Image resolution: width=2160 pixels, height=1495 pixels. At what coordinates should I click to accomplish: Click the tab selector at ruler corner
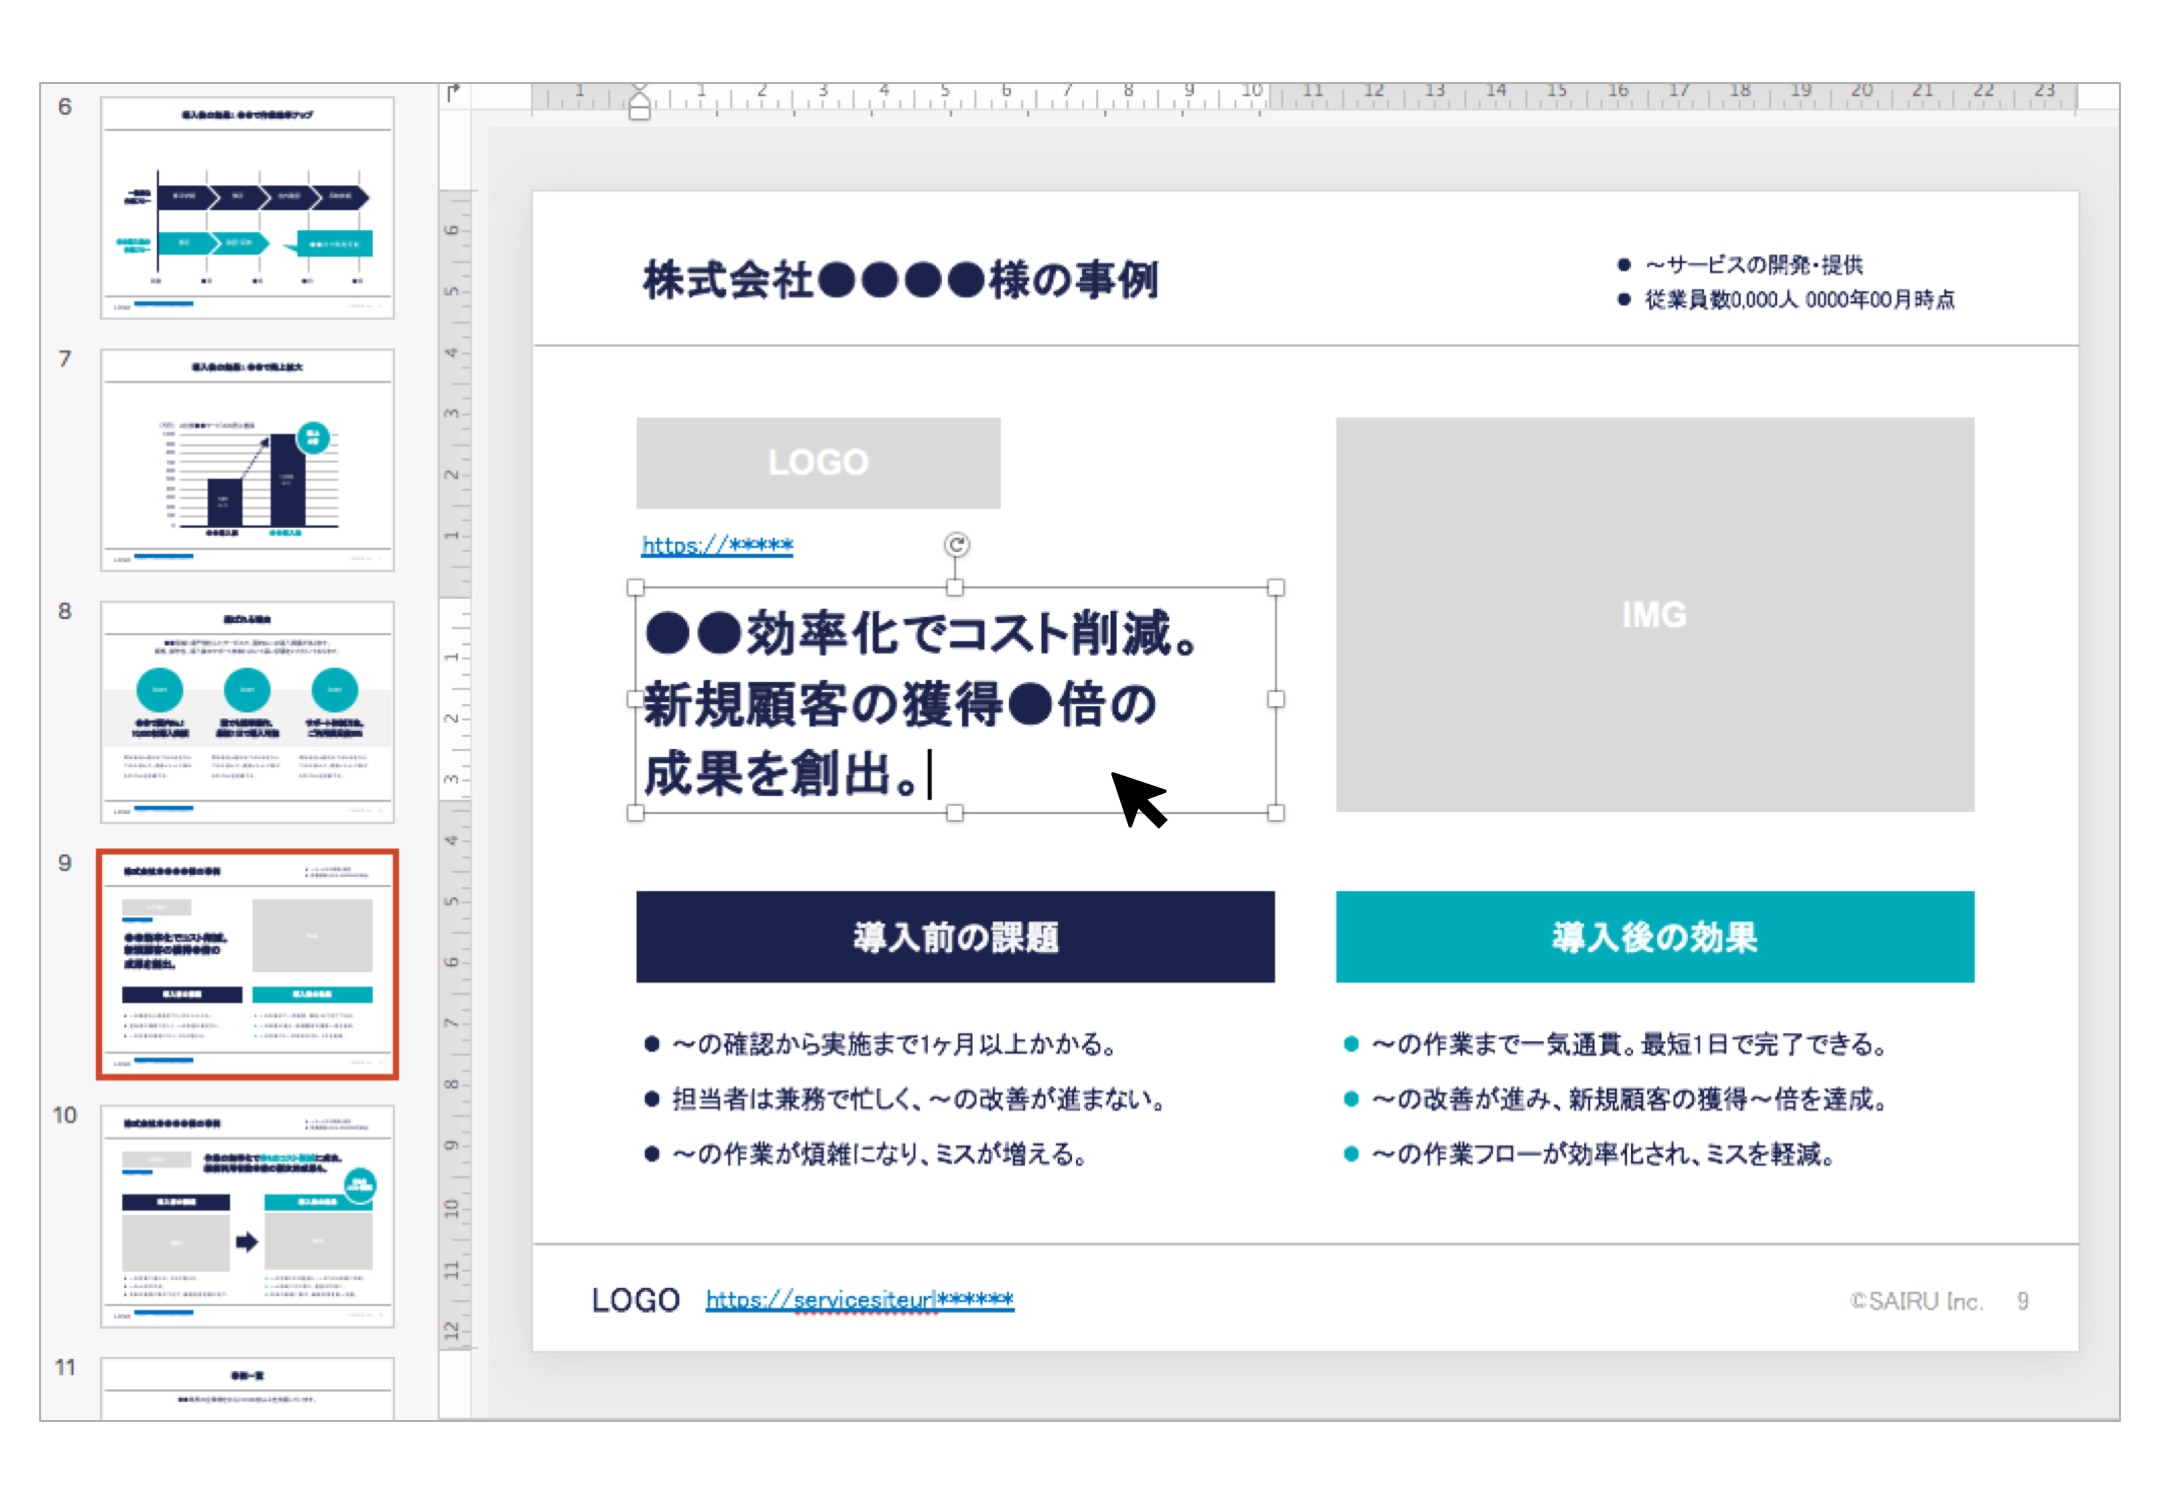(454, 94)
